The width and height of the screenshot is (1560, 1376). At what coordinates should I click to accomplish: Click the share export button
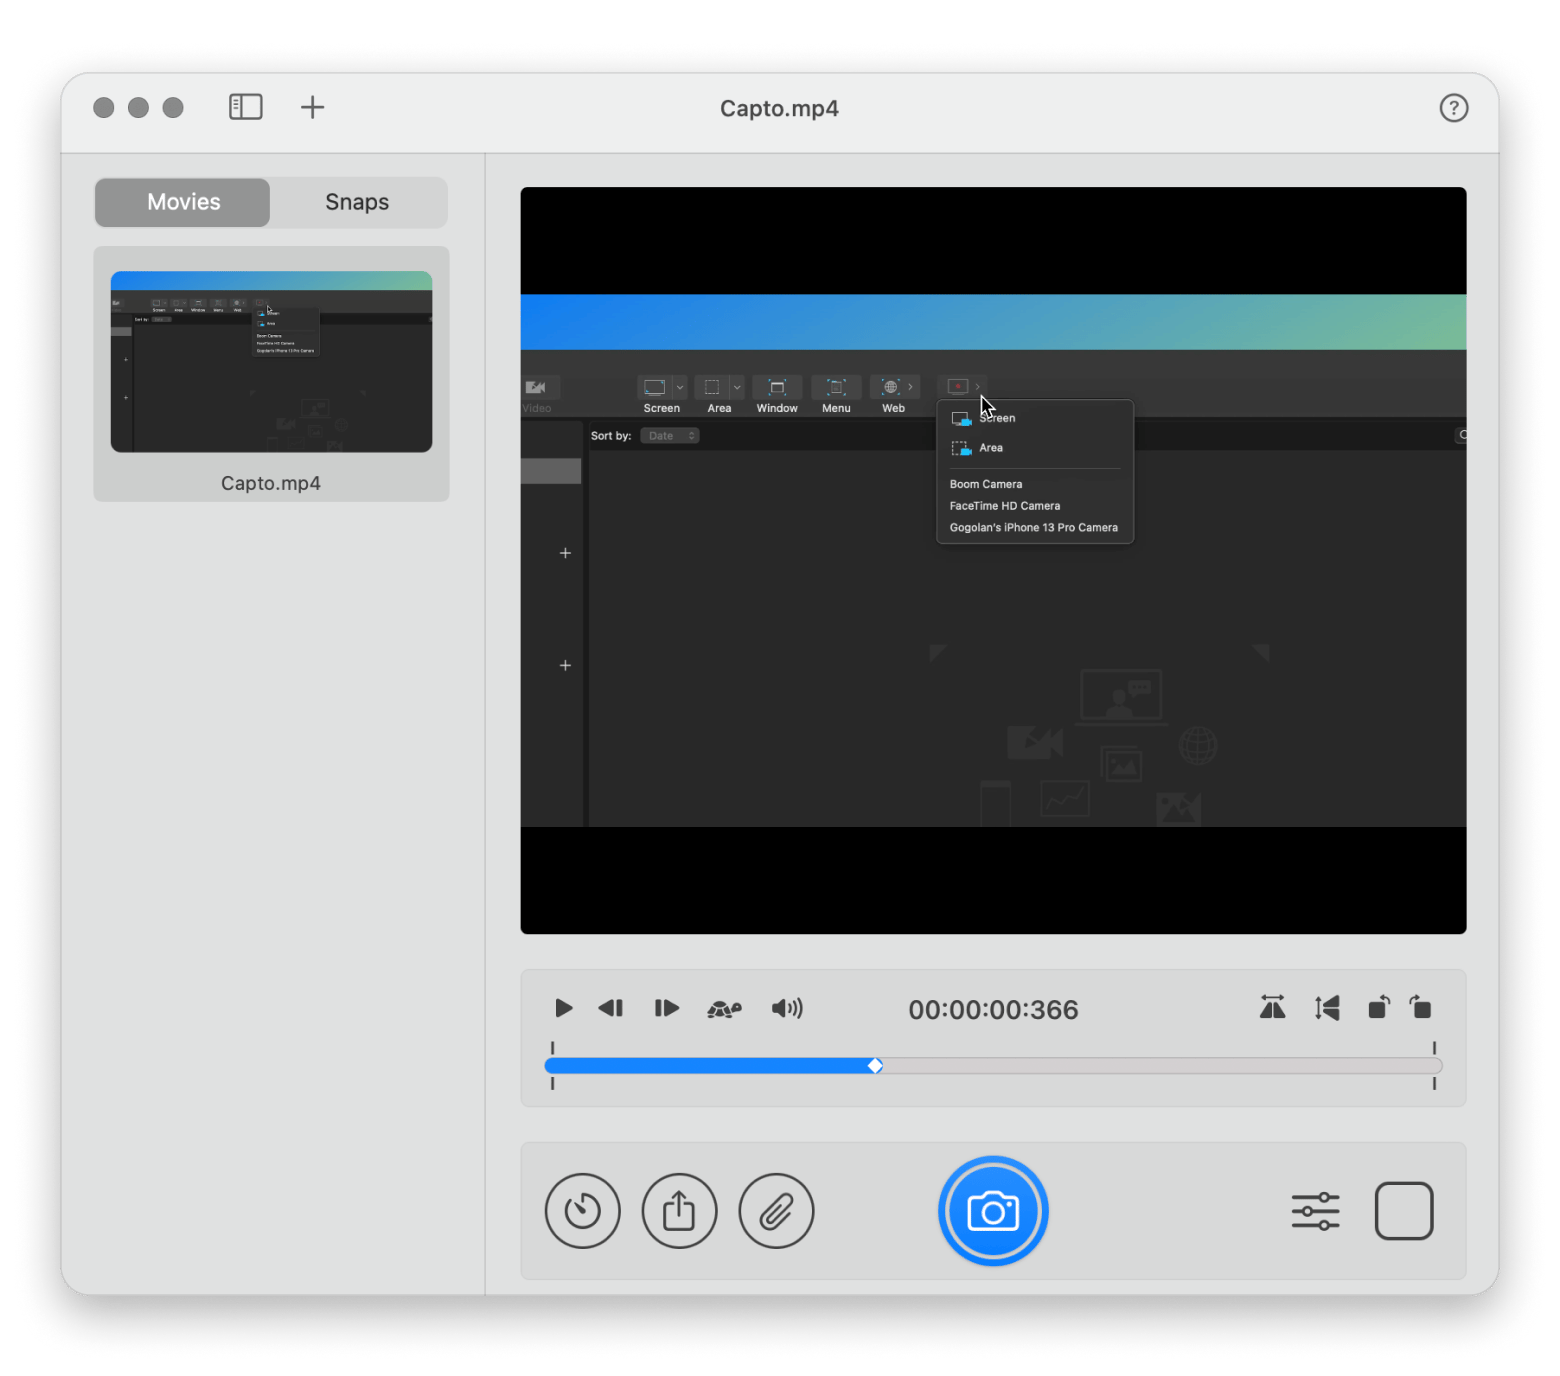click(679, 1211)
